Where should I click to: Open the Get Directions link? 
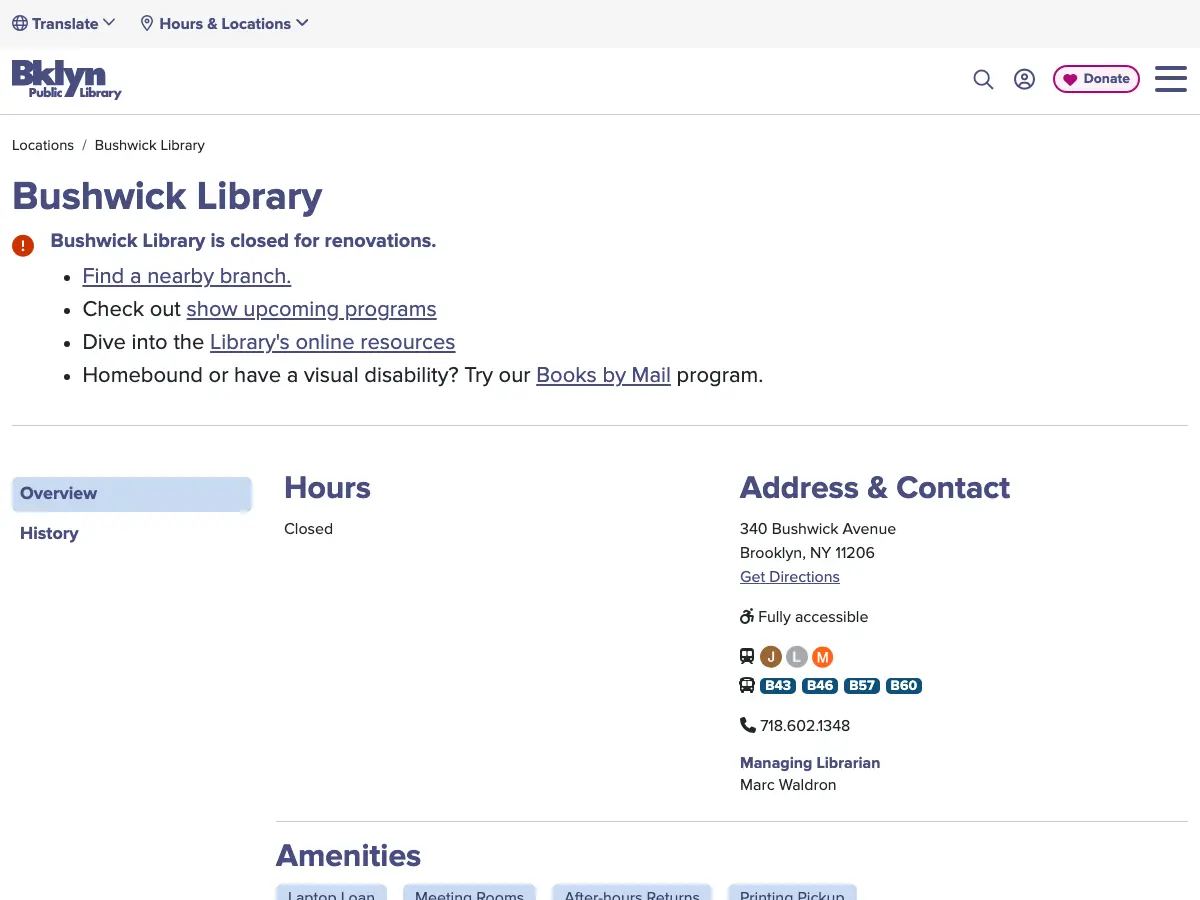[790, 577]
